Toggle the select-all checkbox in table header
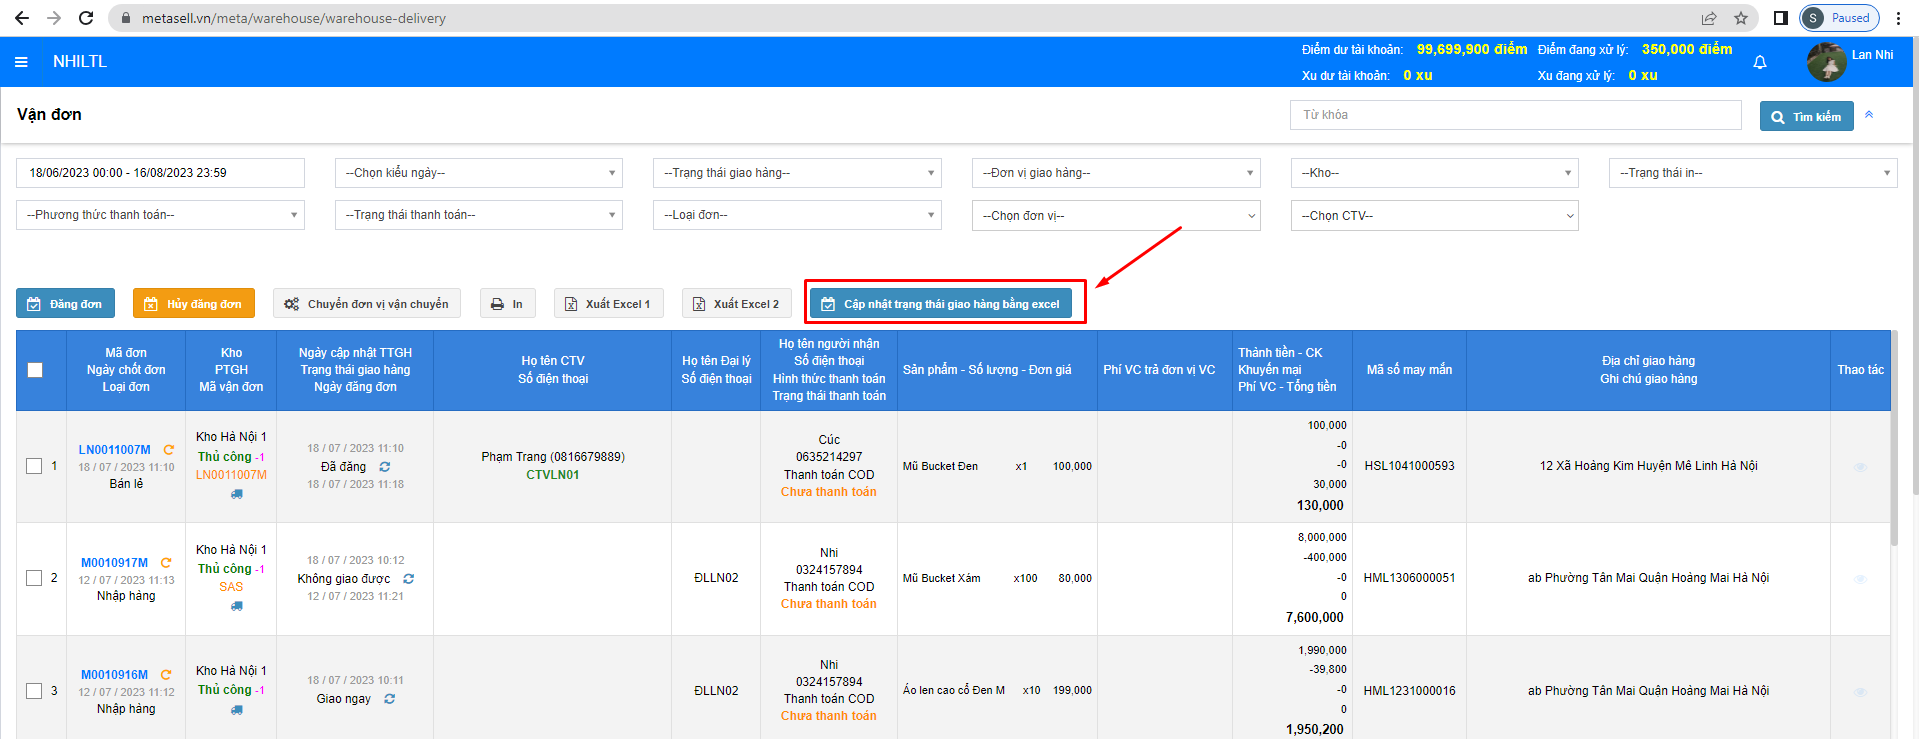The image size is (1919, 739). click(x=35, y=370)
